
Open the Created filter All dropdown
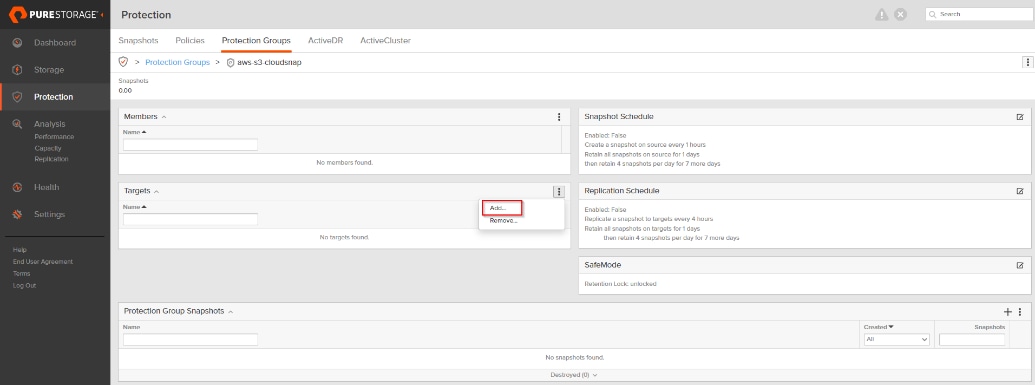[897, 339]
